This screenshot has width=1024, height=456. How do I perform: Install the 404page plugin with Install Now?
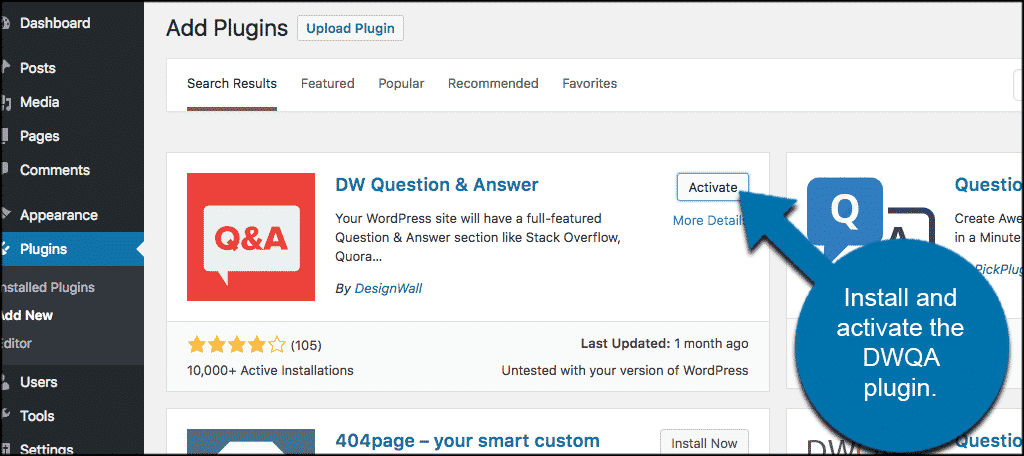pos(704,442)
